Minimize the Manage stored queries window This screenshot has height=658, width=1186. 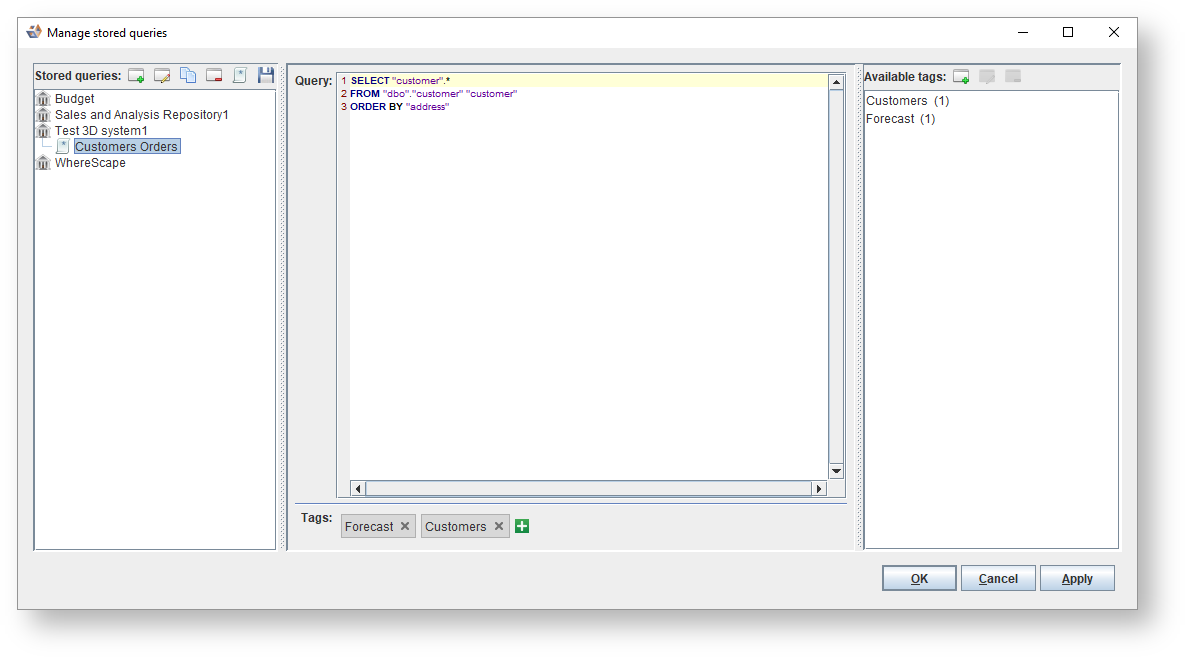(1023, 32)
